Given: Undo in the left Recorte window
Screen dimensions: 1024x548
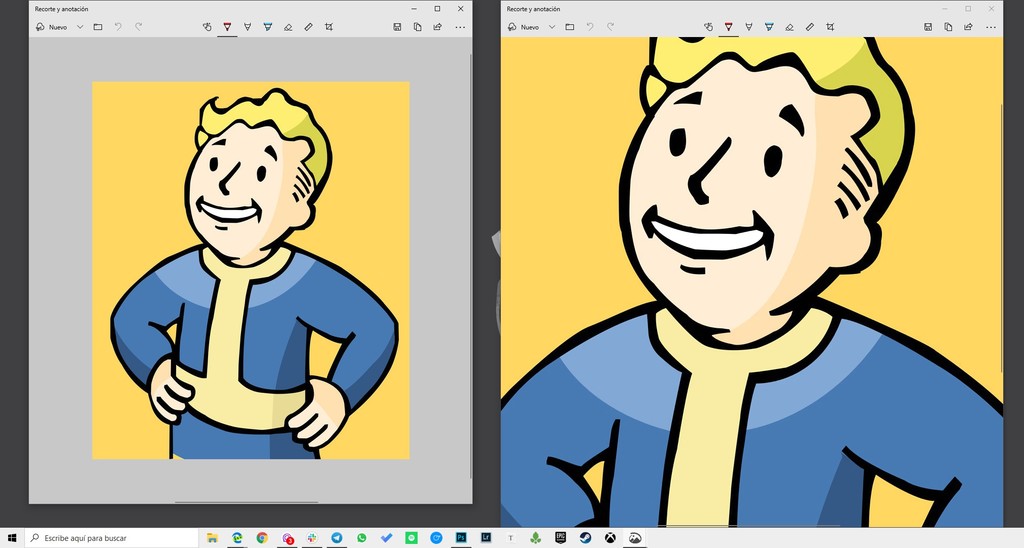Looking at the screenshot, I should point(118,27).
